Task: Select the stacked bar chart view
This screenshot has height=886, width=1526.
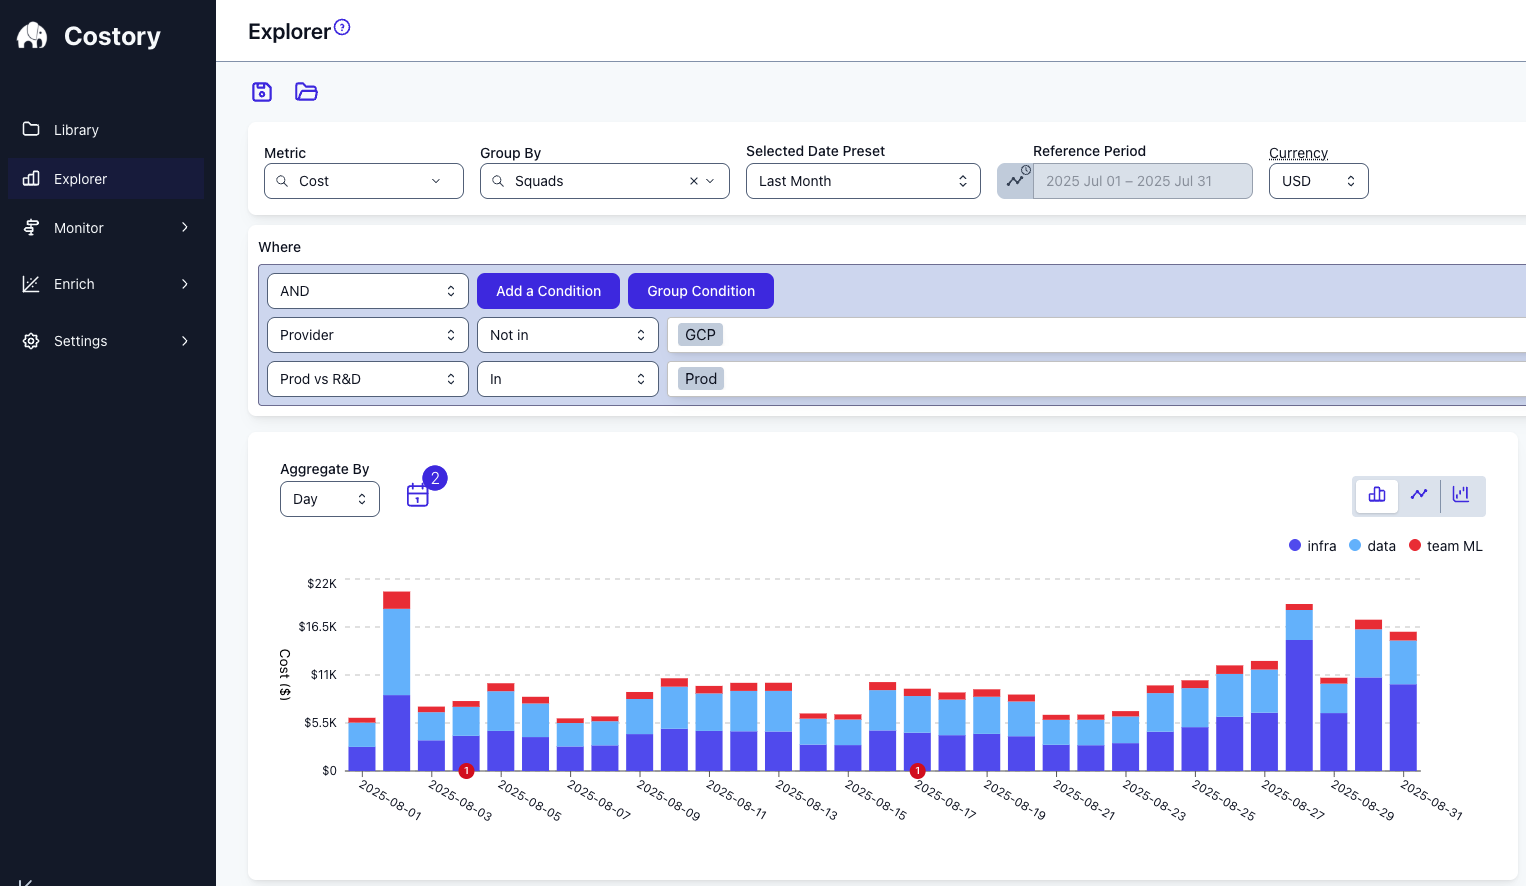Action: tap(1376, 494)
